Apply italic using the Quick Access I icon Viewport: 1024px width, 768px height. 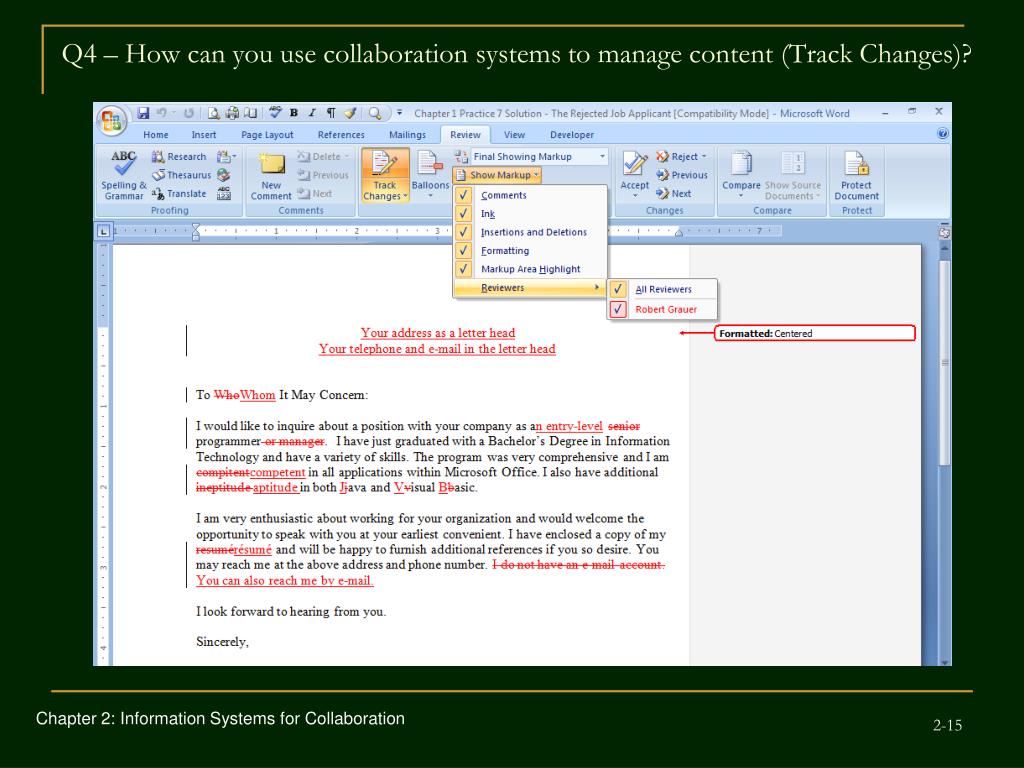tap(312, 113)
